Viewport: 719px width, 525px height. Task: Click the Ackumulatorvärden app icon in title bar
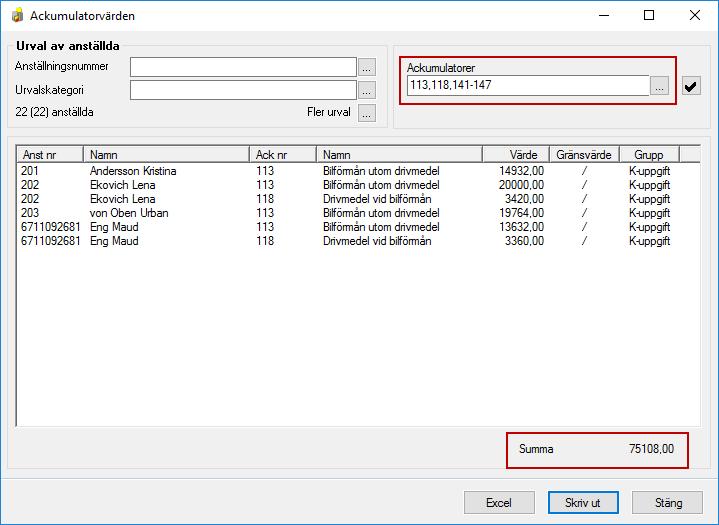point(17,16)
